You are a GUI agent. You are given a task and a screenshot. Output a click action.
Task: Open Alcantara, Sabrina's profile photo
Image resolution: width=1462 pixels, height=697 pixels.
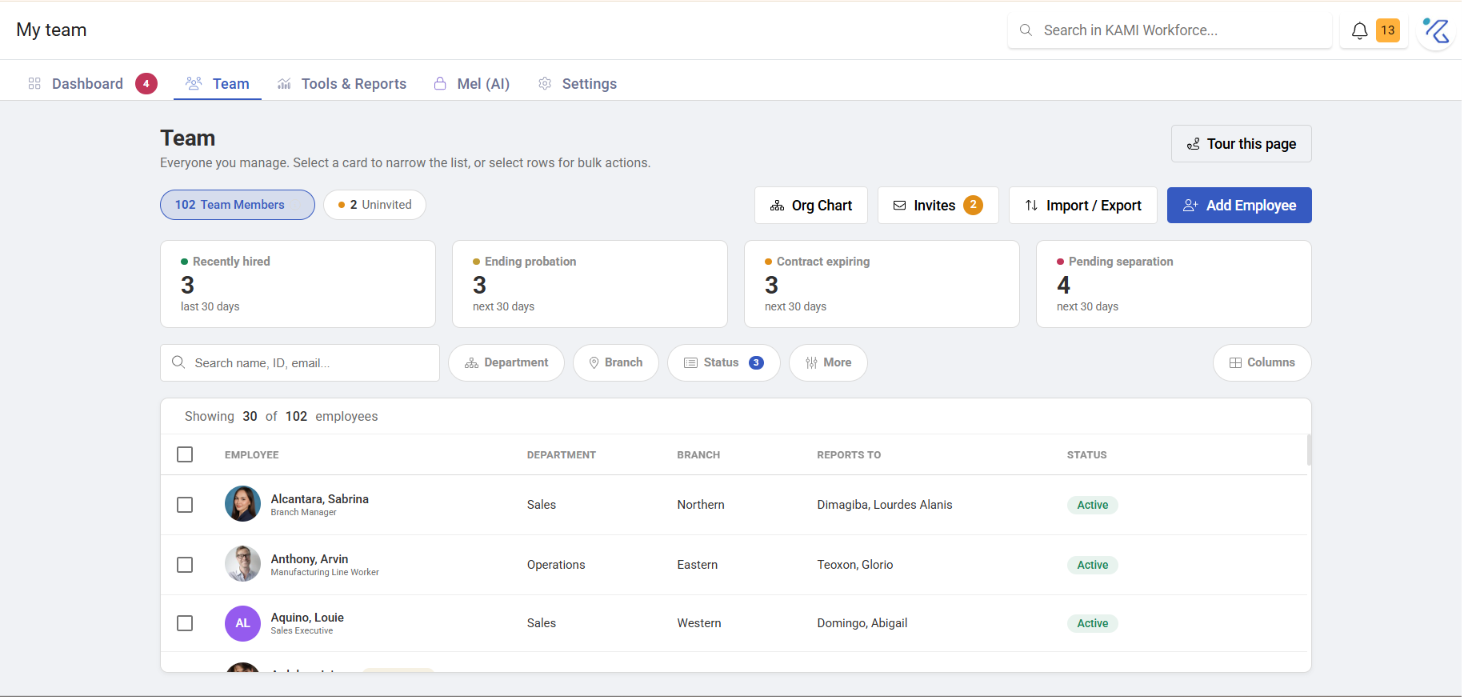click(x=243, y=504)
